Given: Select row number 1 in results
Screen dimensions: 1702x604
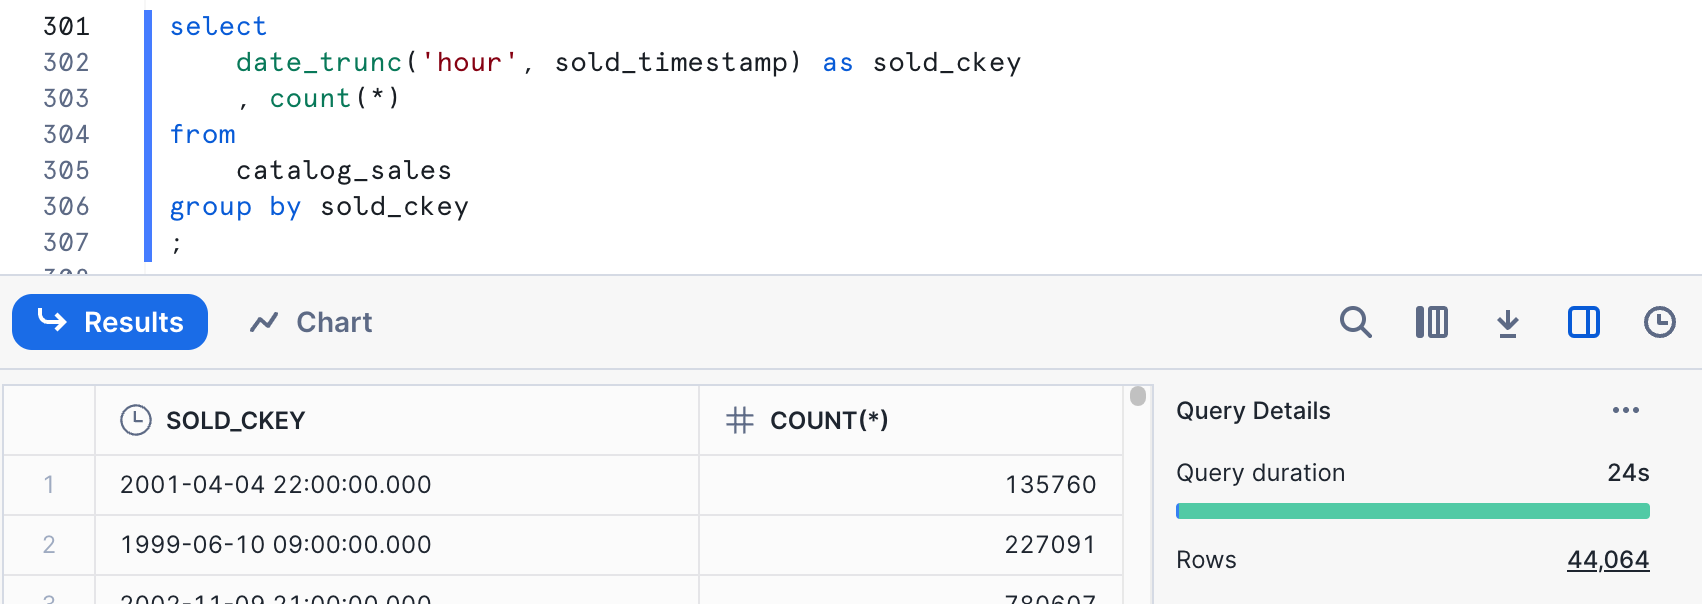Looking at the screenshot, I should pyautogui.click(x=49, y=485).
